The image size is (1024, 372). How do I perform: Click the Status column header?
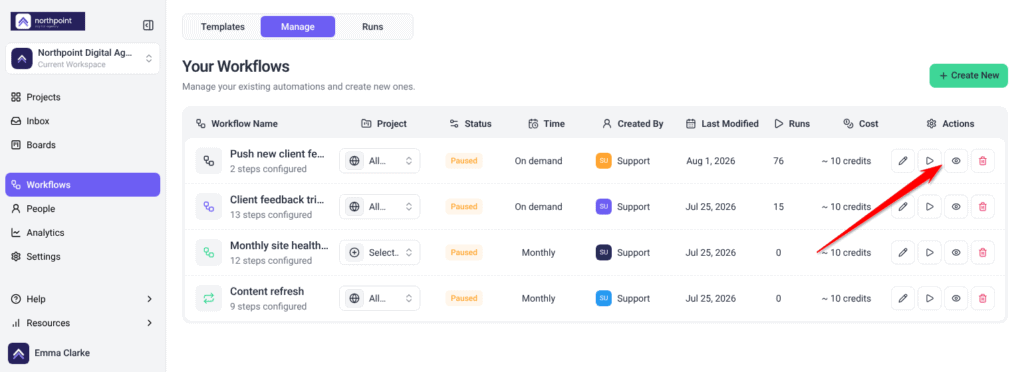click(x=470, y=123)
